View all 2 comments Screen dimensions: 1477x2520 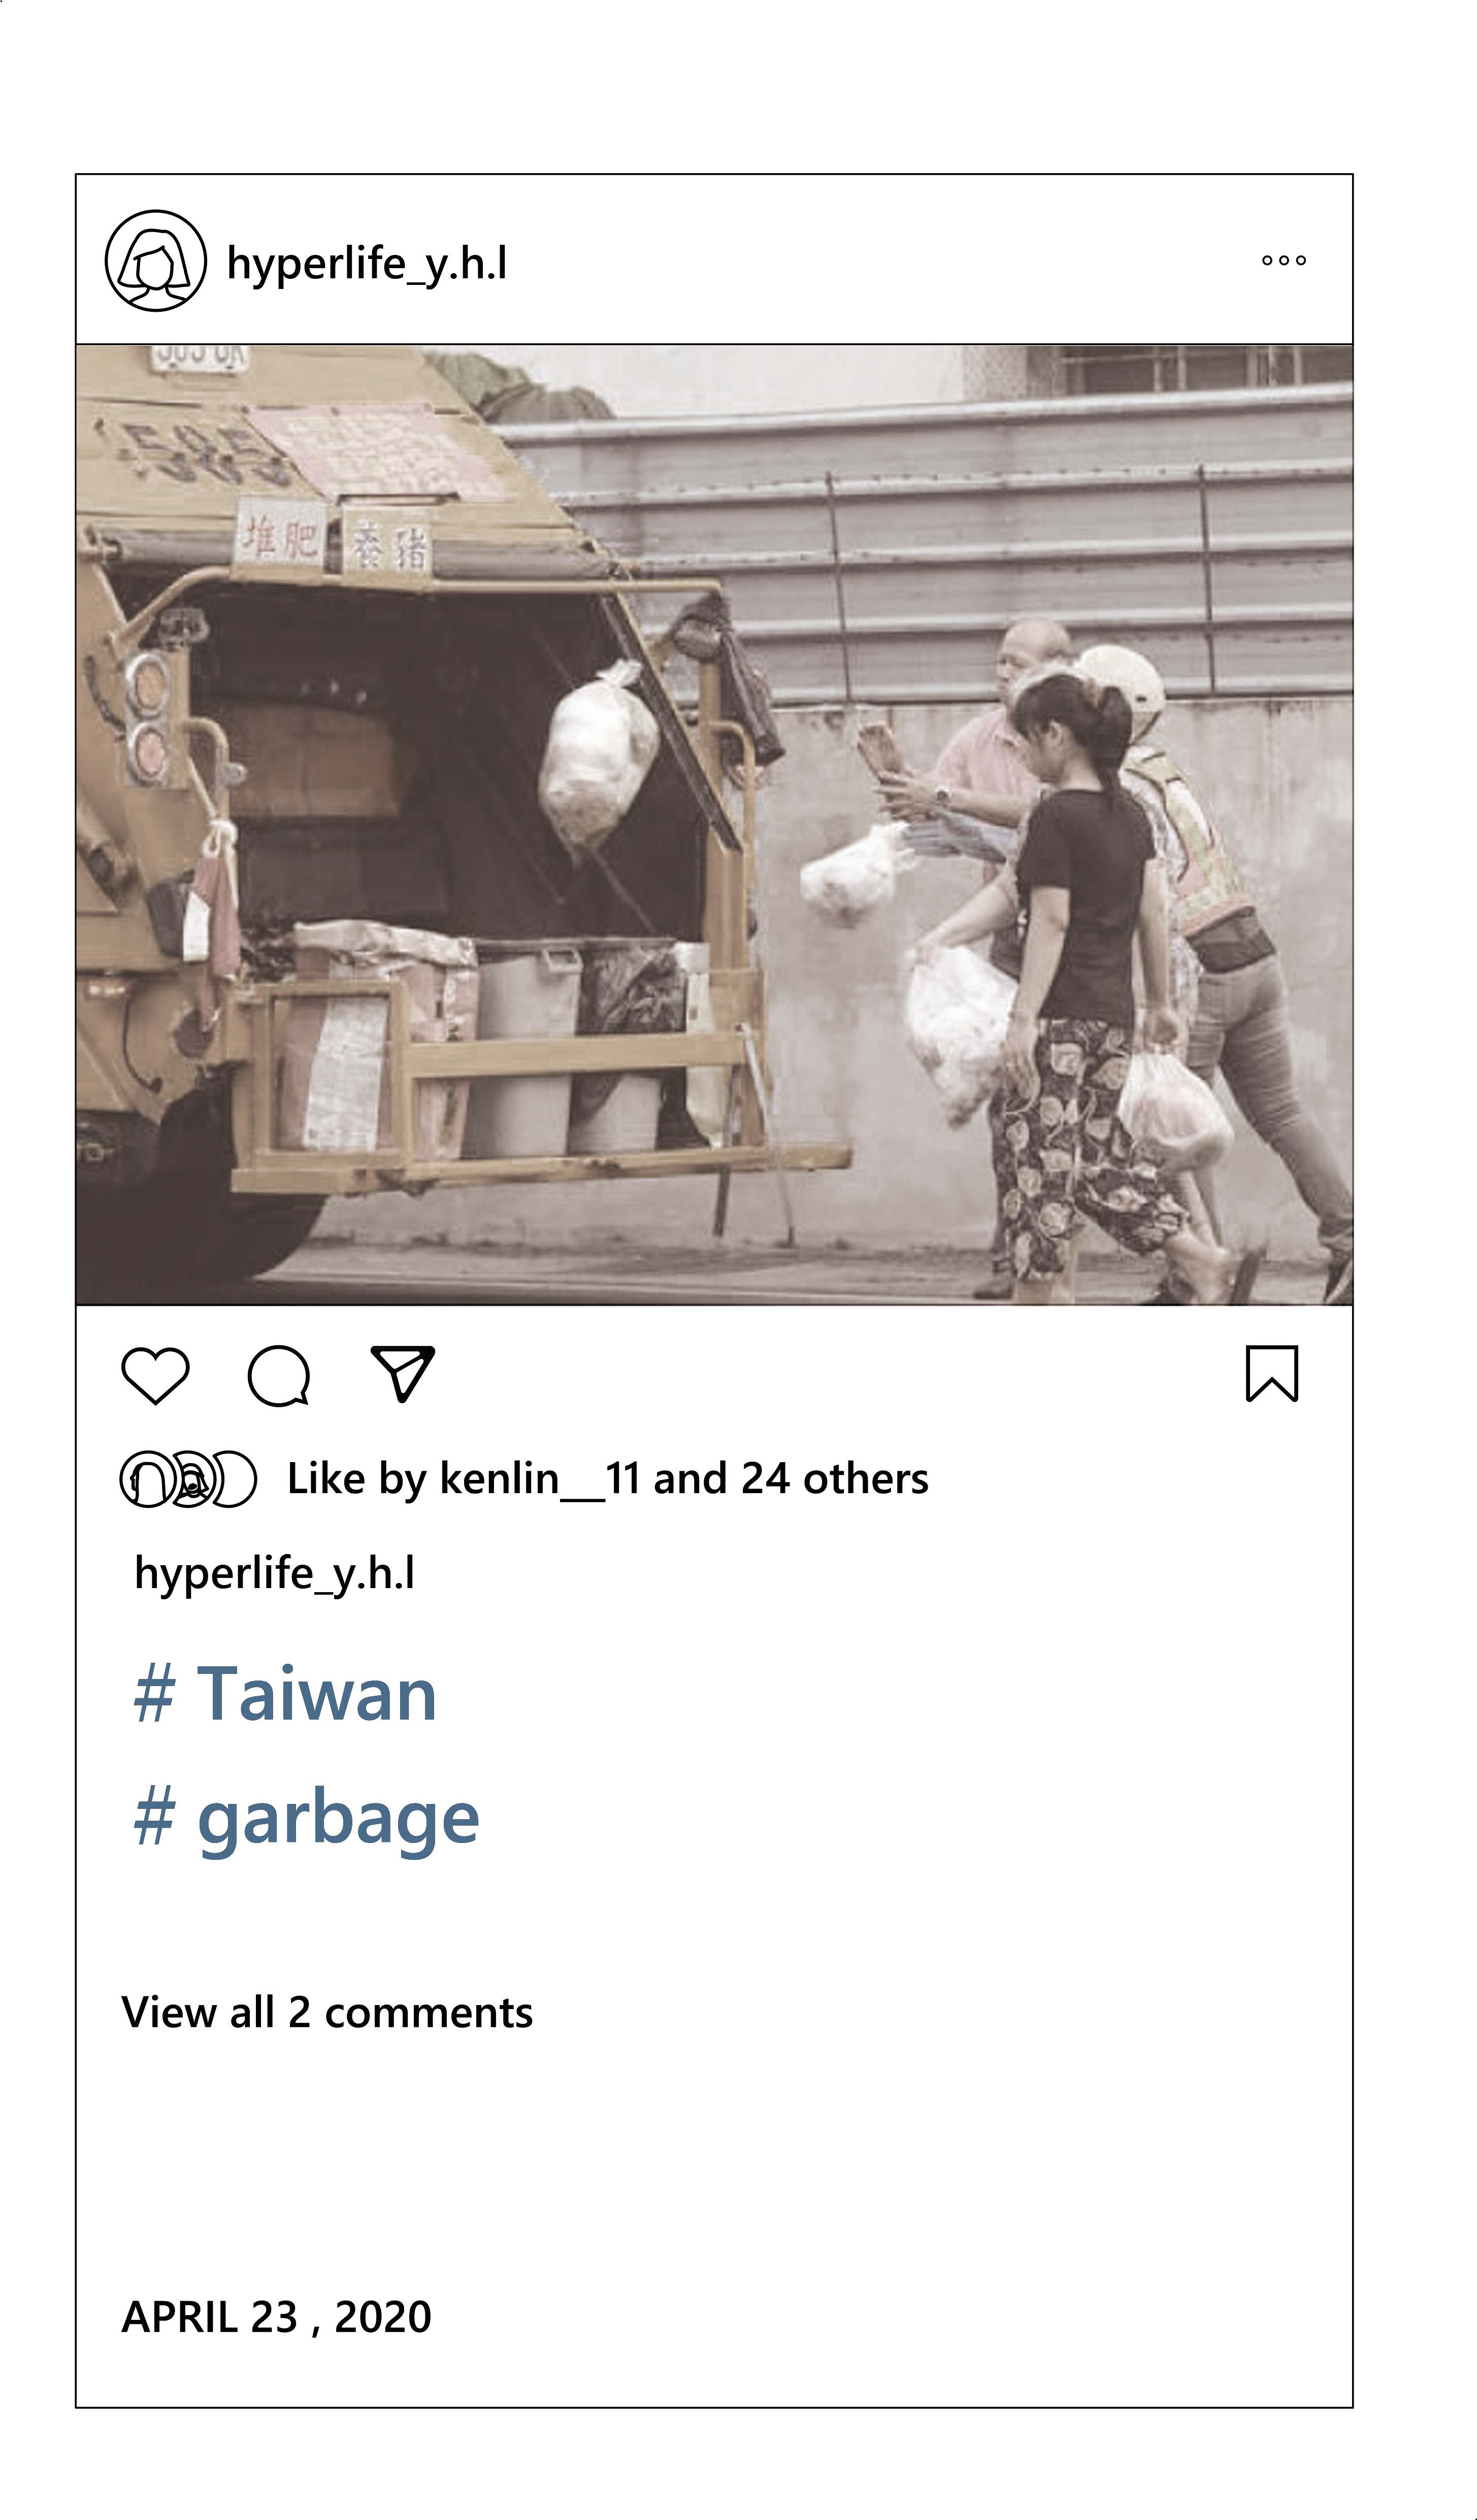click(327, 2013)
